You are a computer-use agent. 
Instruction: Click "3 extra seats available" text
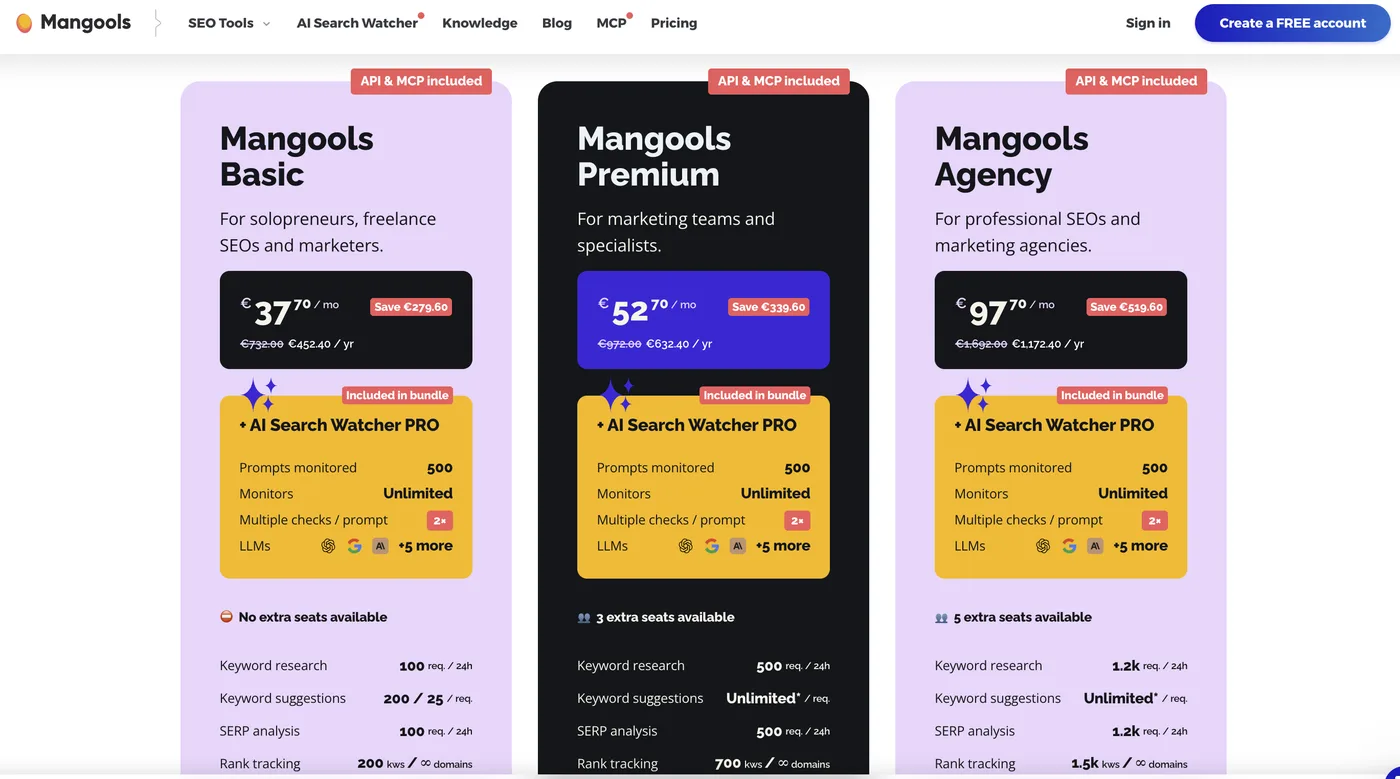coord(665,617)
